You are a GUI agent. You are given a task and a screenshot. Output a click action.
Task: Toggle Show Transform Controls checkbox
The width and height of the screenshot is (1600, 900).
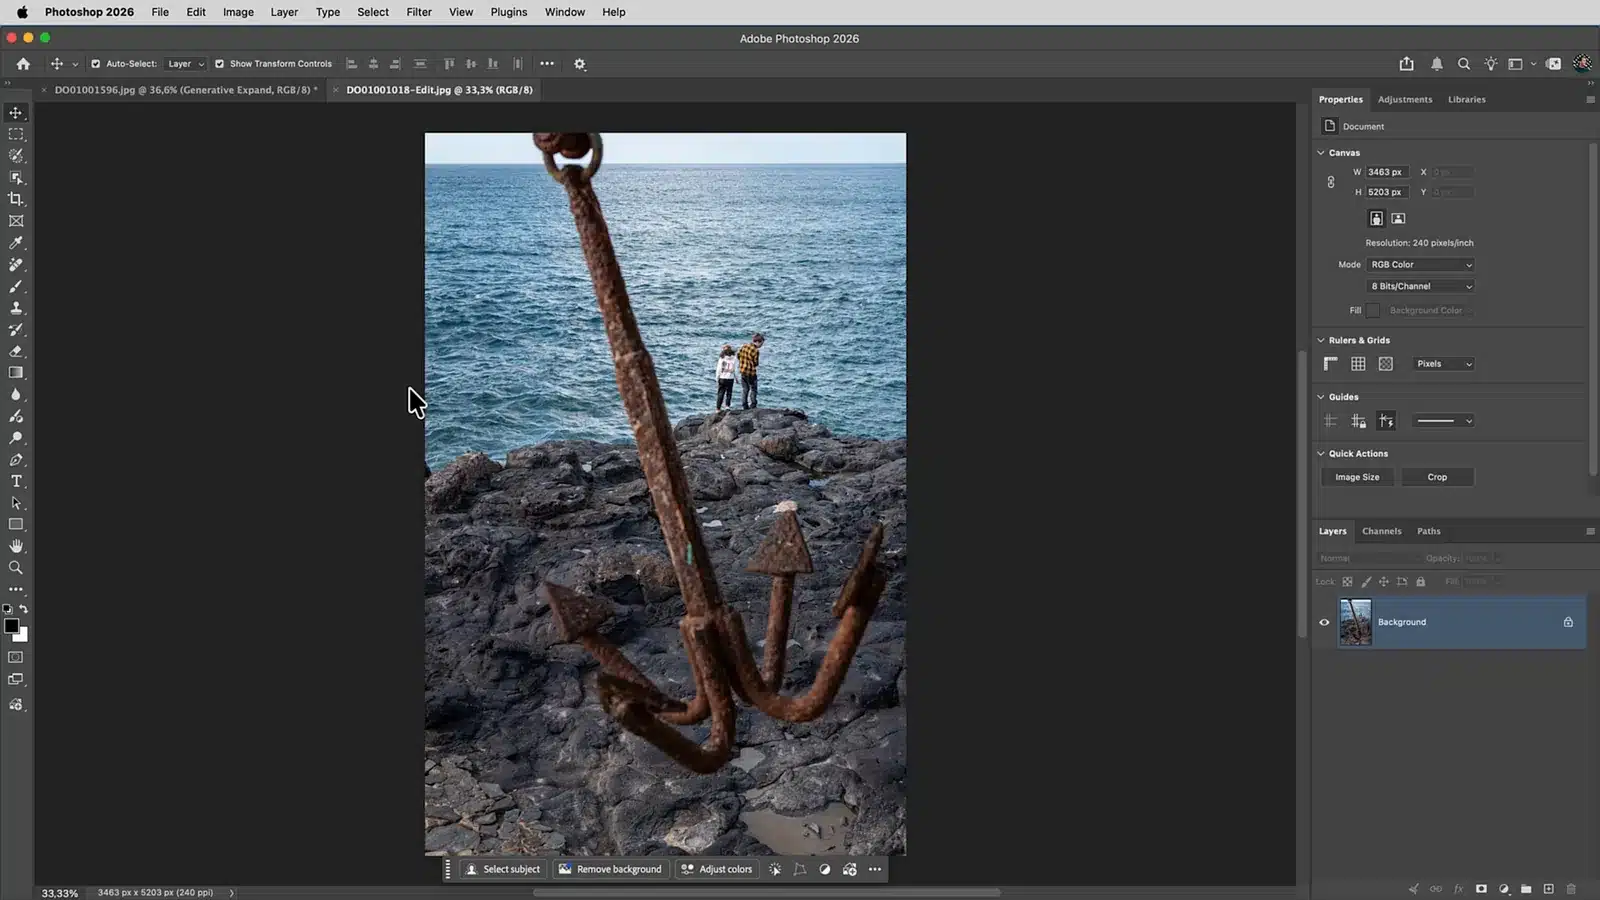point(220,64)
